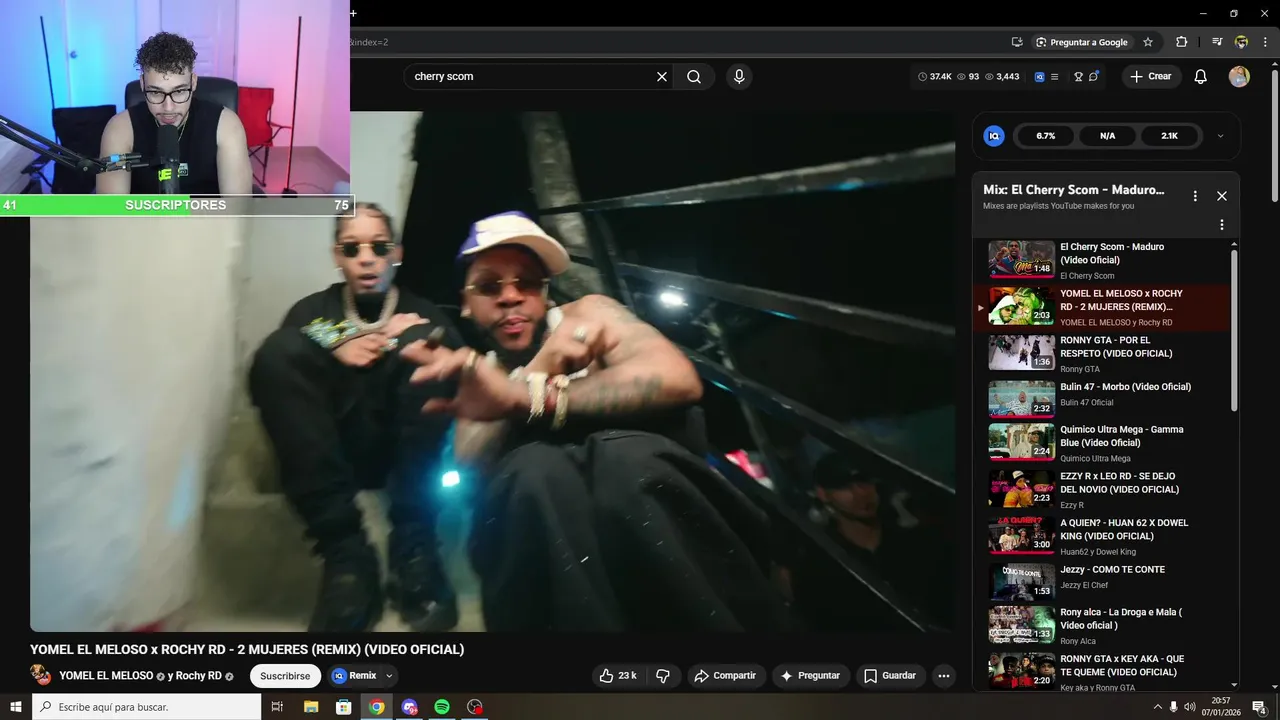This screenshot has height=720, width=1280.
Task: Play El Cherry Scom - Maduro from the playlist
Action: click(x=1105, y=260)
